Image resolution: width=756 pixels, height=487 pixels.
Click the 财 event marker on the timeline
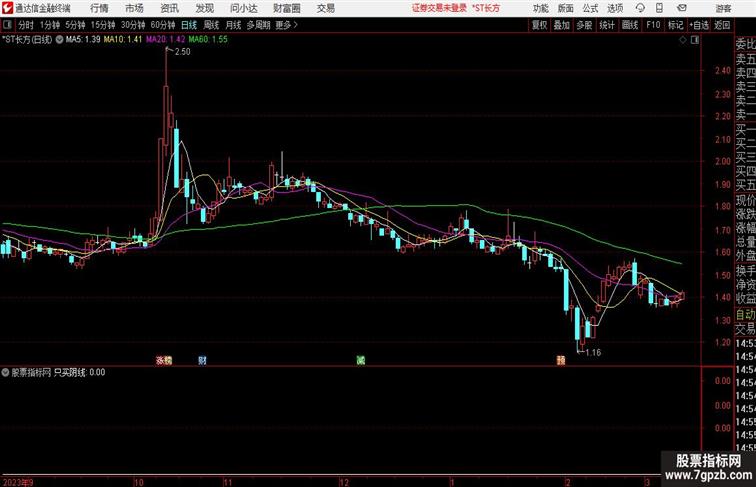tap(202, 360)
